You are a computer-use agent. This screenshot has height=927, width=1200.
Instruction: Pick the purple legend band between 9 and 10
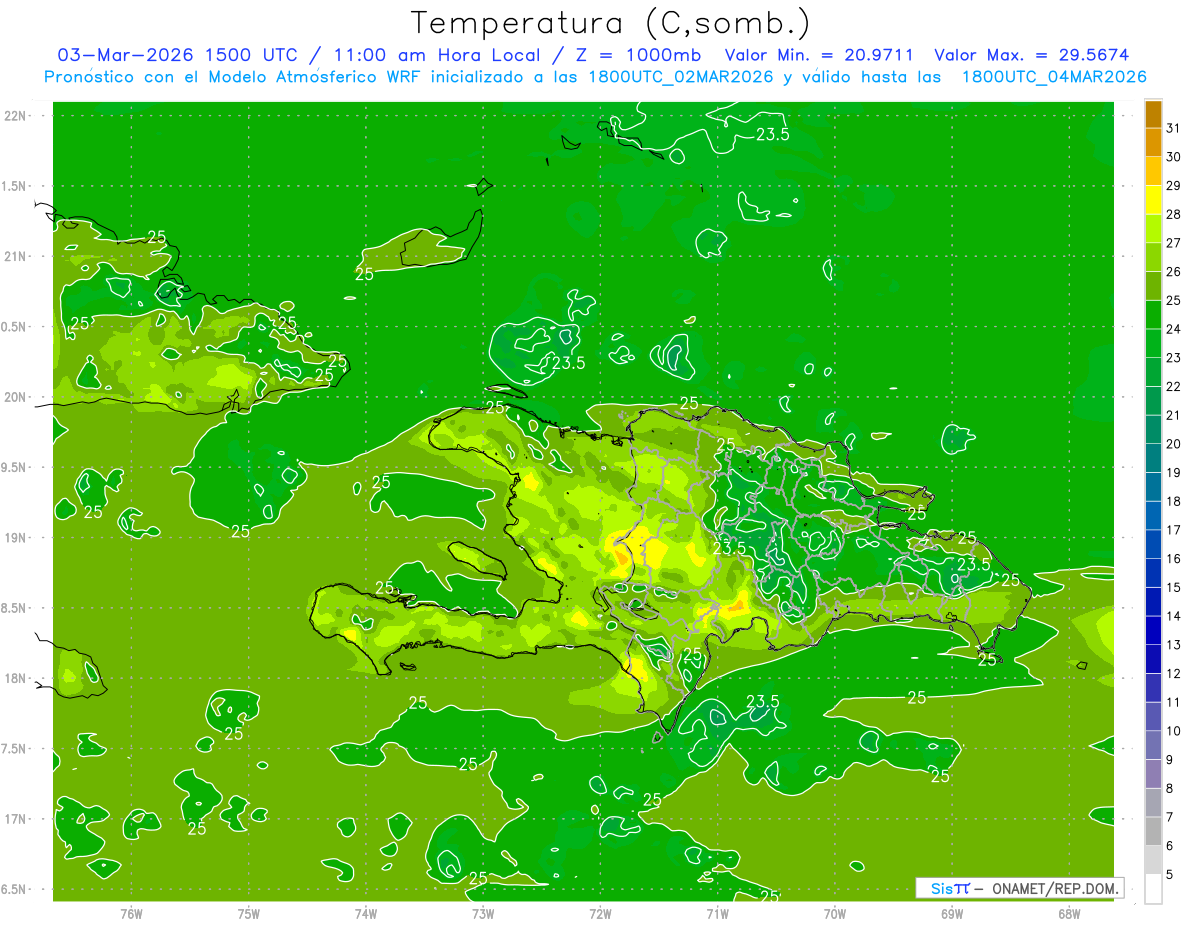pyautogui.click(x=1153, y=746)
